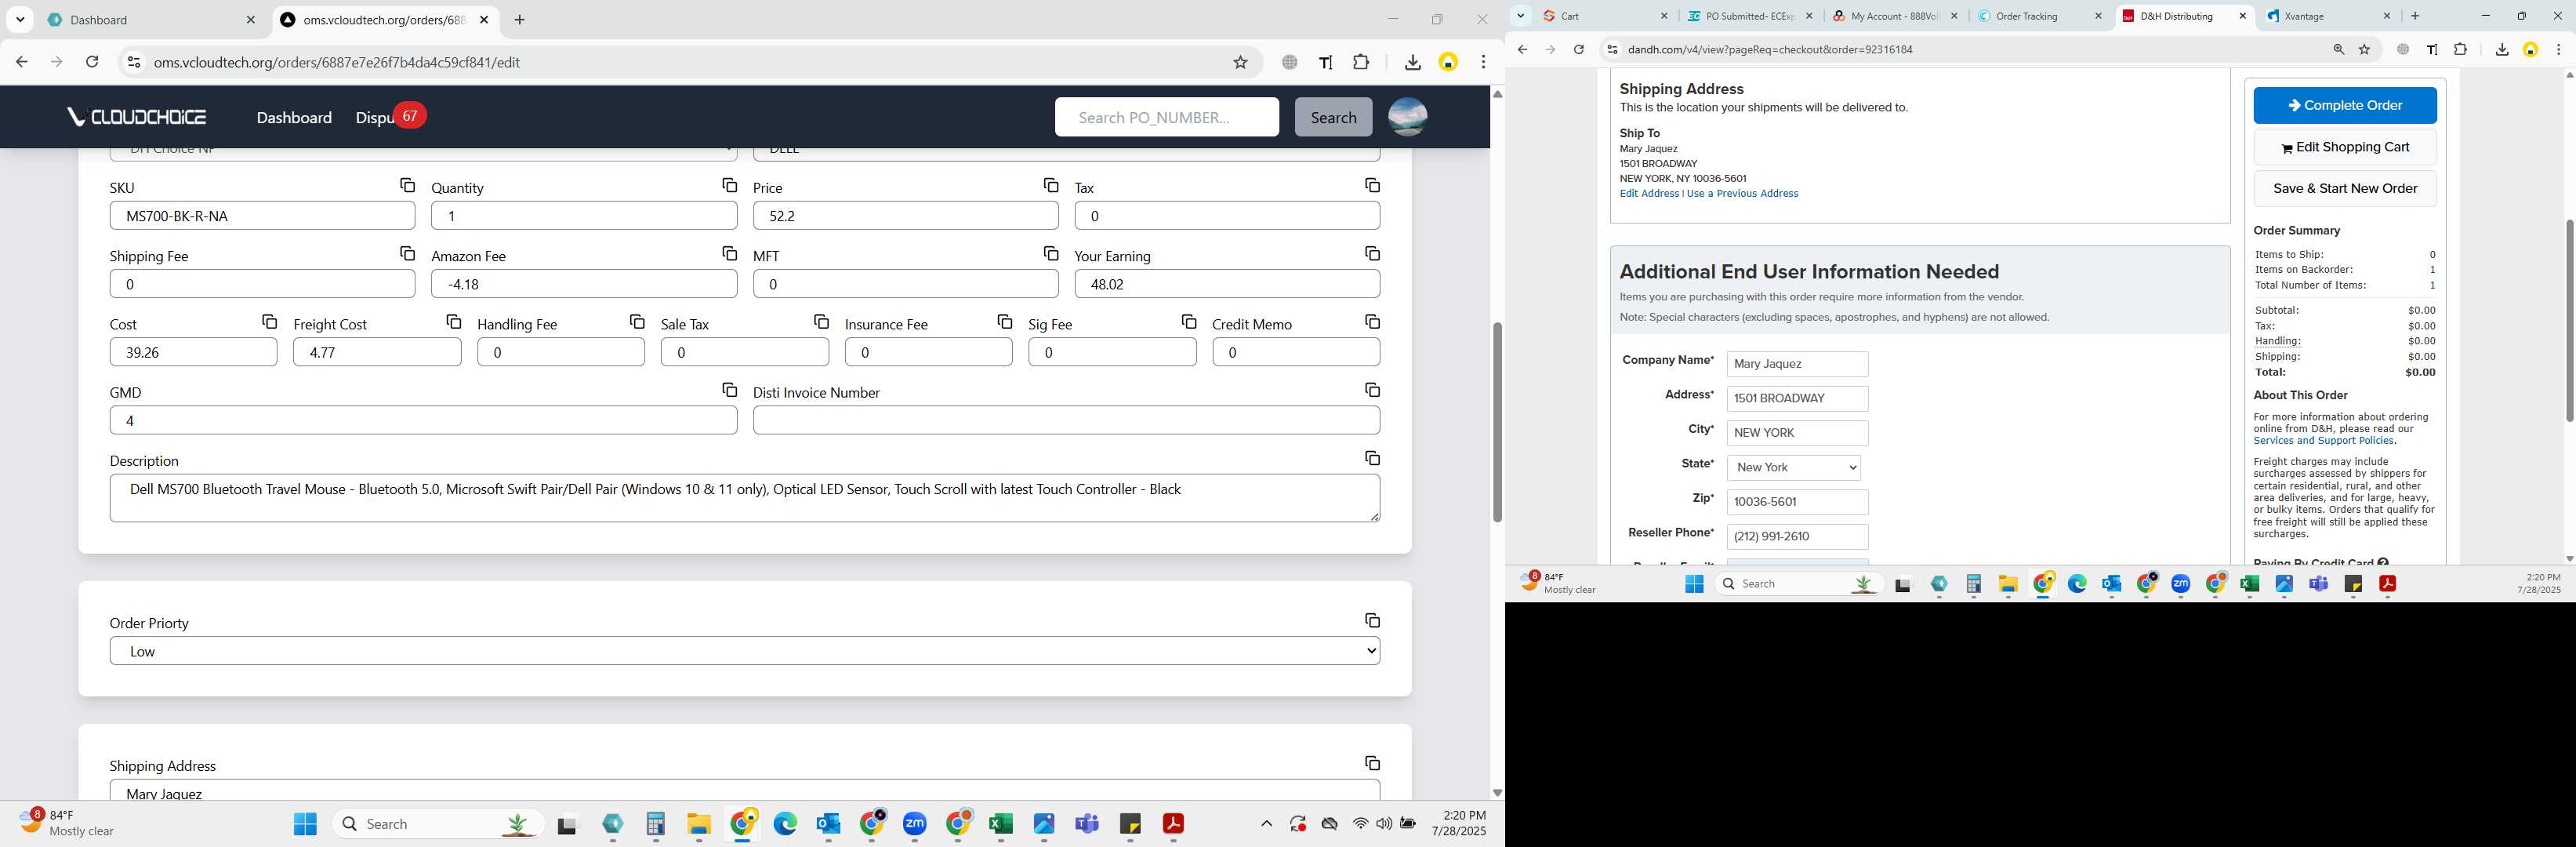2576x847 pixels.
Task: Copy the Sale Tax value
Action: click(x=821, y=321)
